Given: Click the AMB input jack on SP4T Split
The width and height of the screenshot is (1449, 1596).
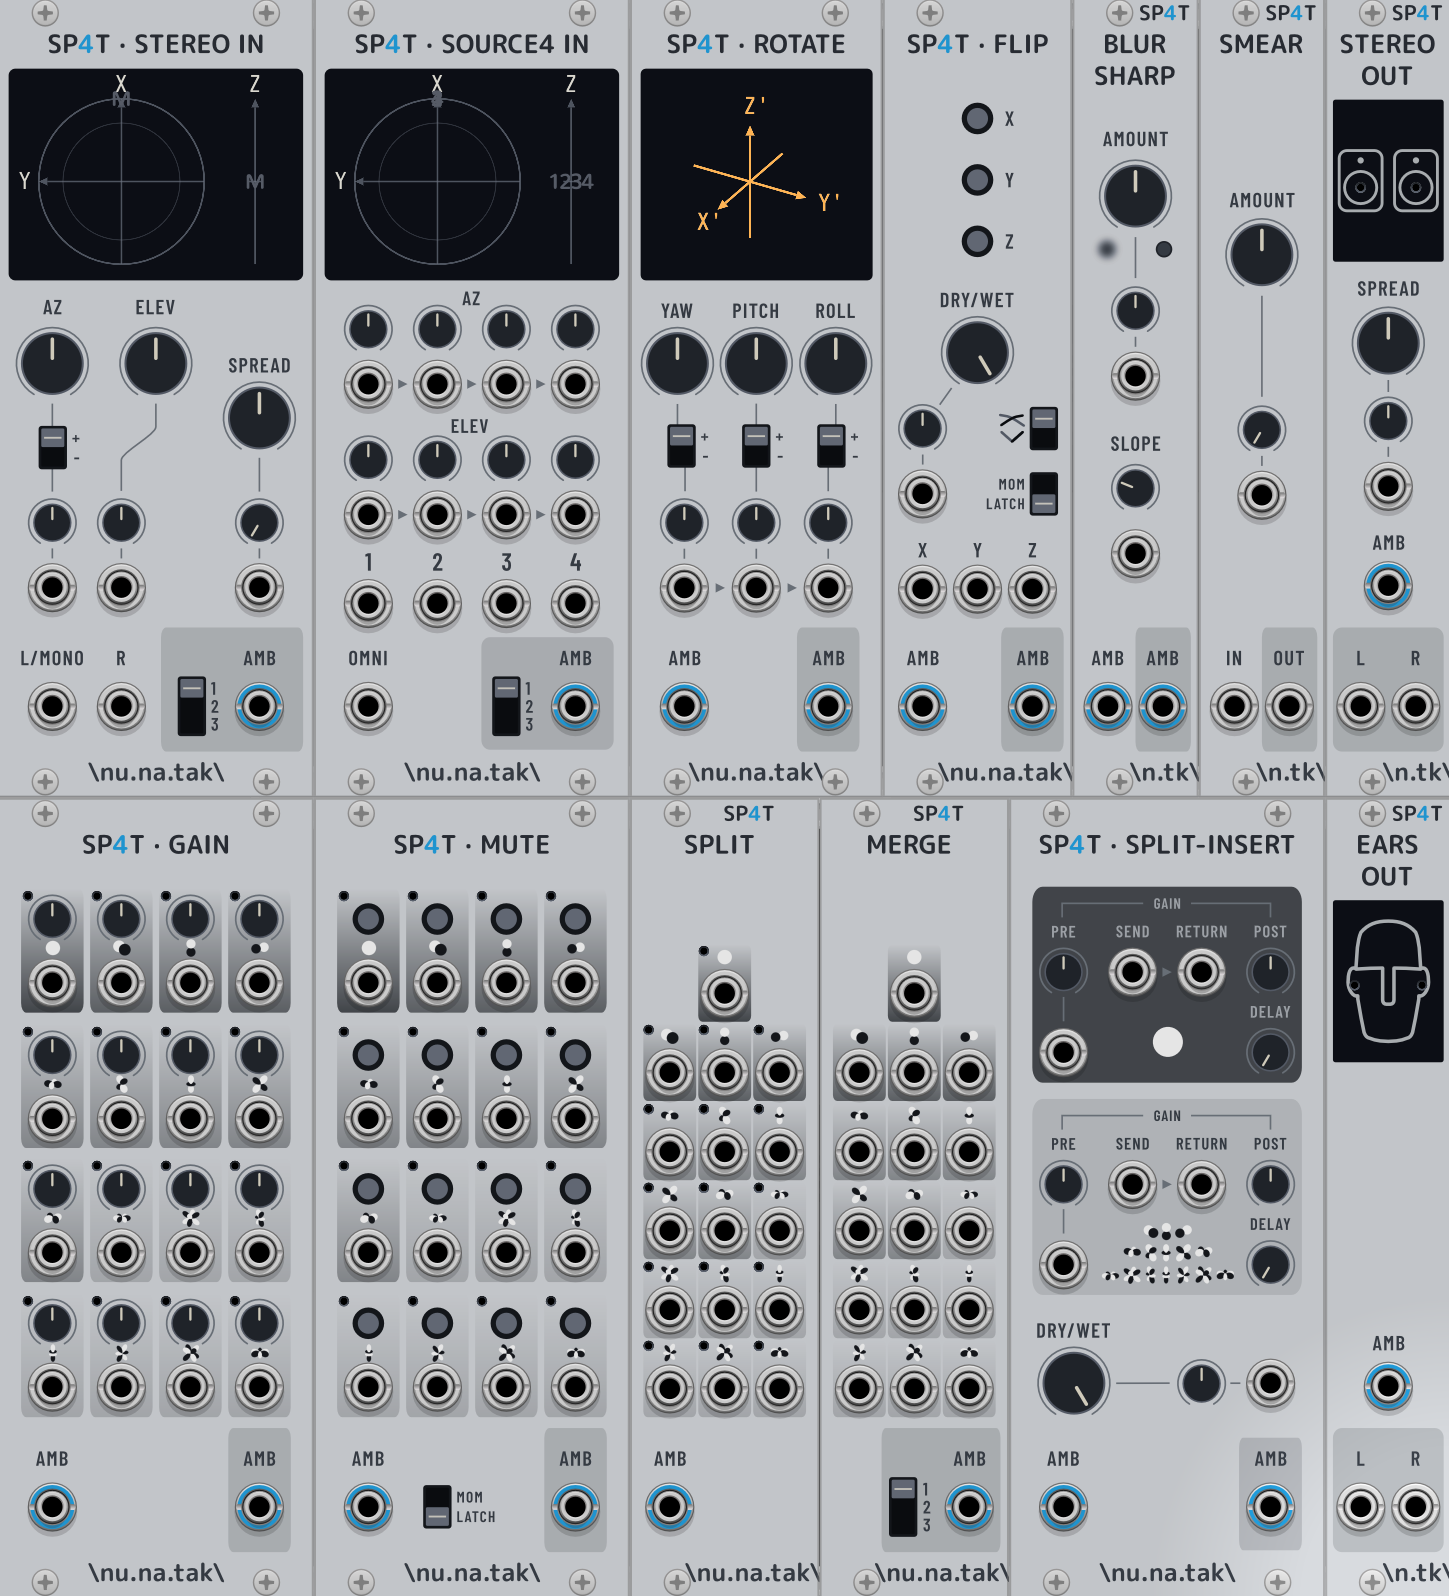Looking at the screenshot, I should point(670,1506).
